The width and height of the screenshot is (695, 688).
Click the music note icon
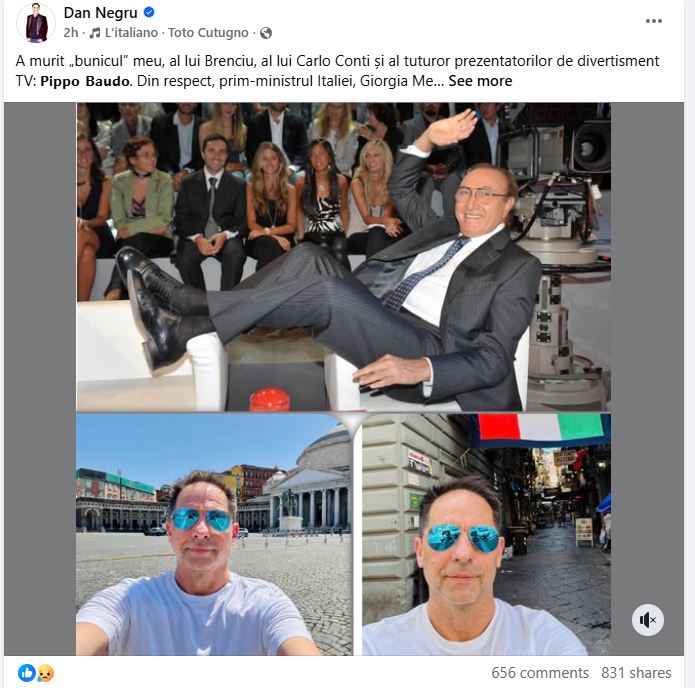pos(95,33)
